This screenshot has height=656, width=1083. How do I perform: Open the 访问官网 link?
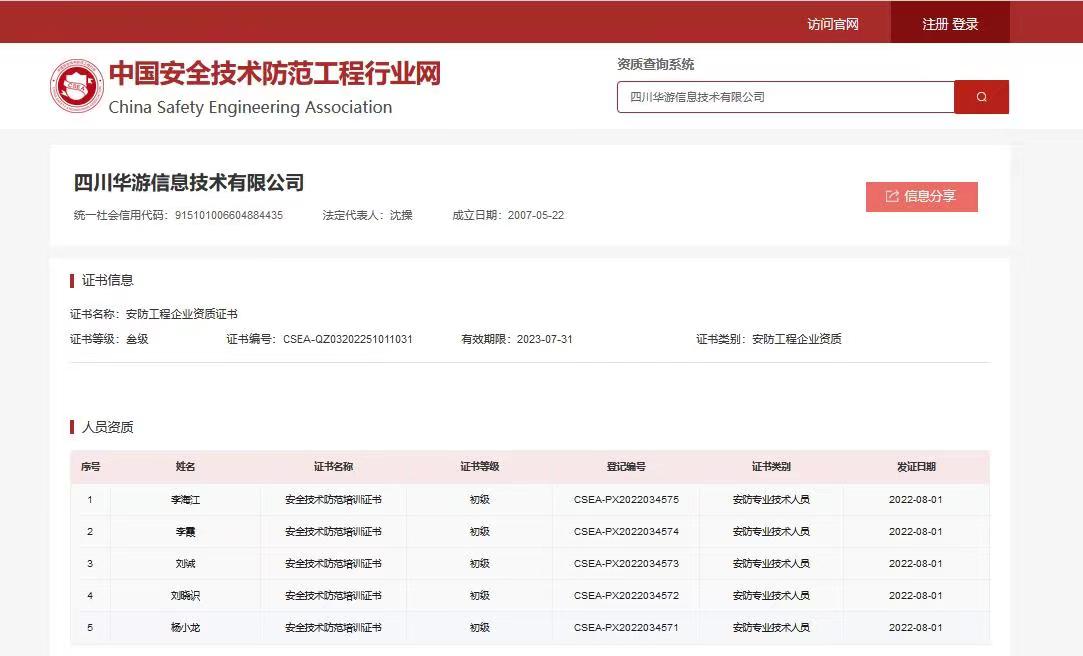click(x=833, y=24)
